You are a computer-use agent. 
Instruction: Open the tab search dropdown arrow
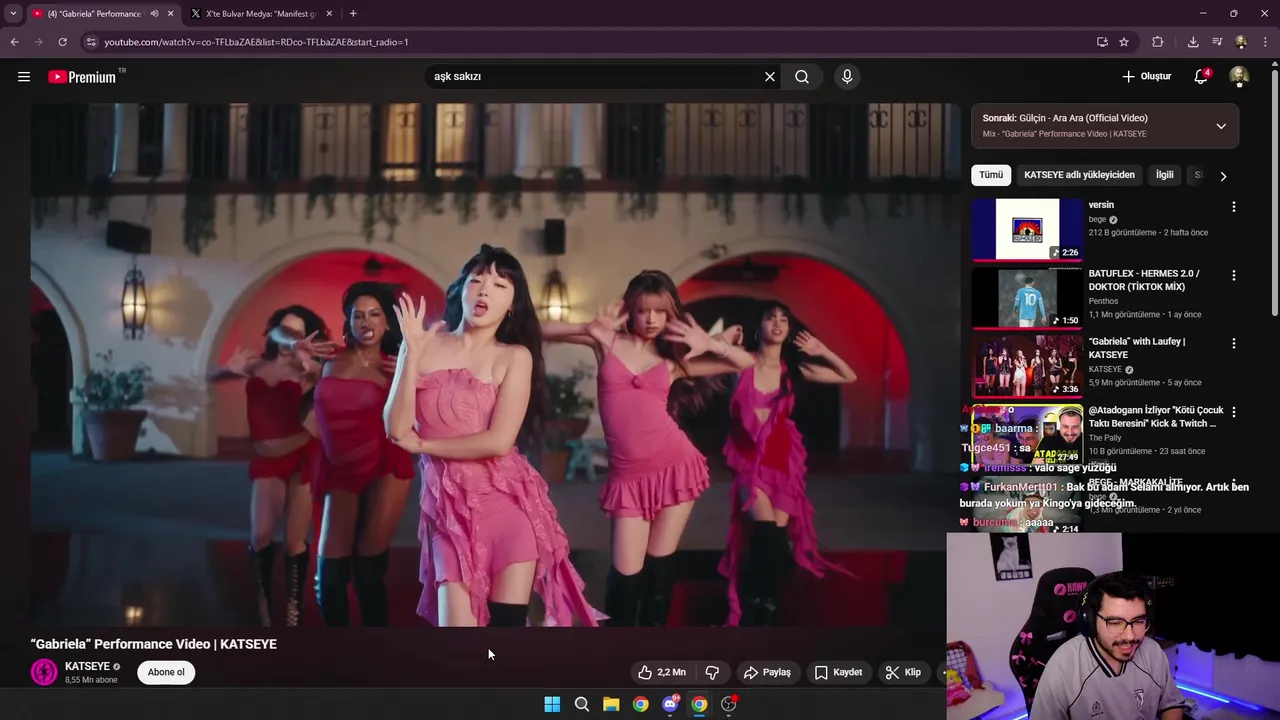click(12, 14)
